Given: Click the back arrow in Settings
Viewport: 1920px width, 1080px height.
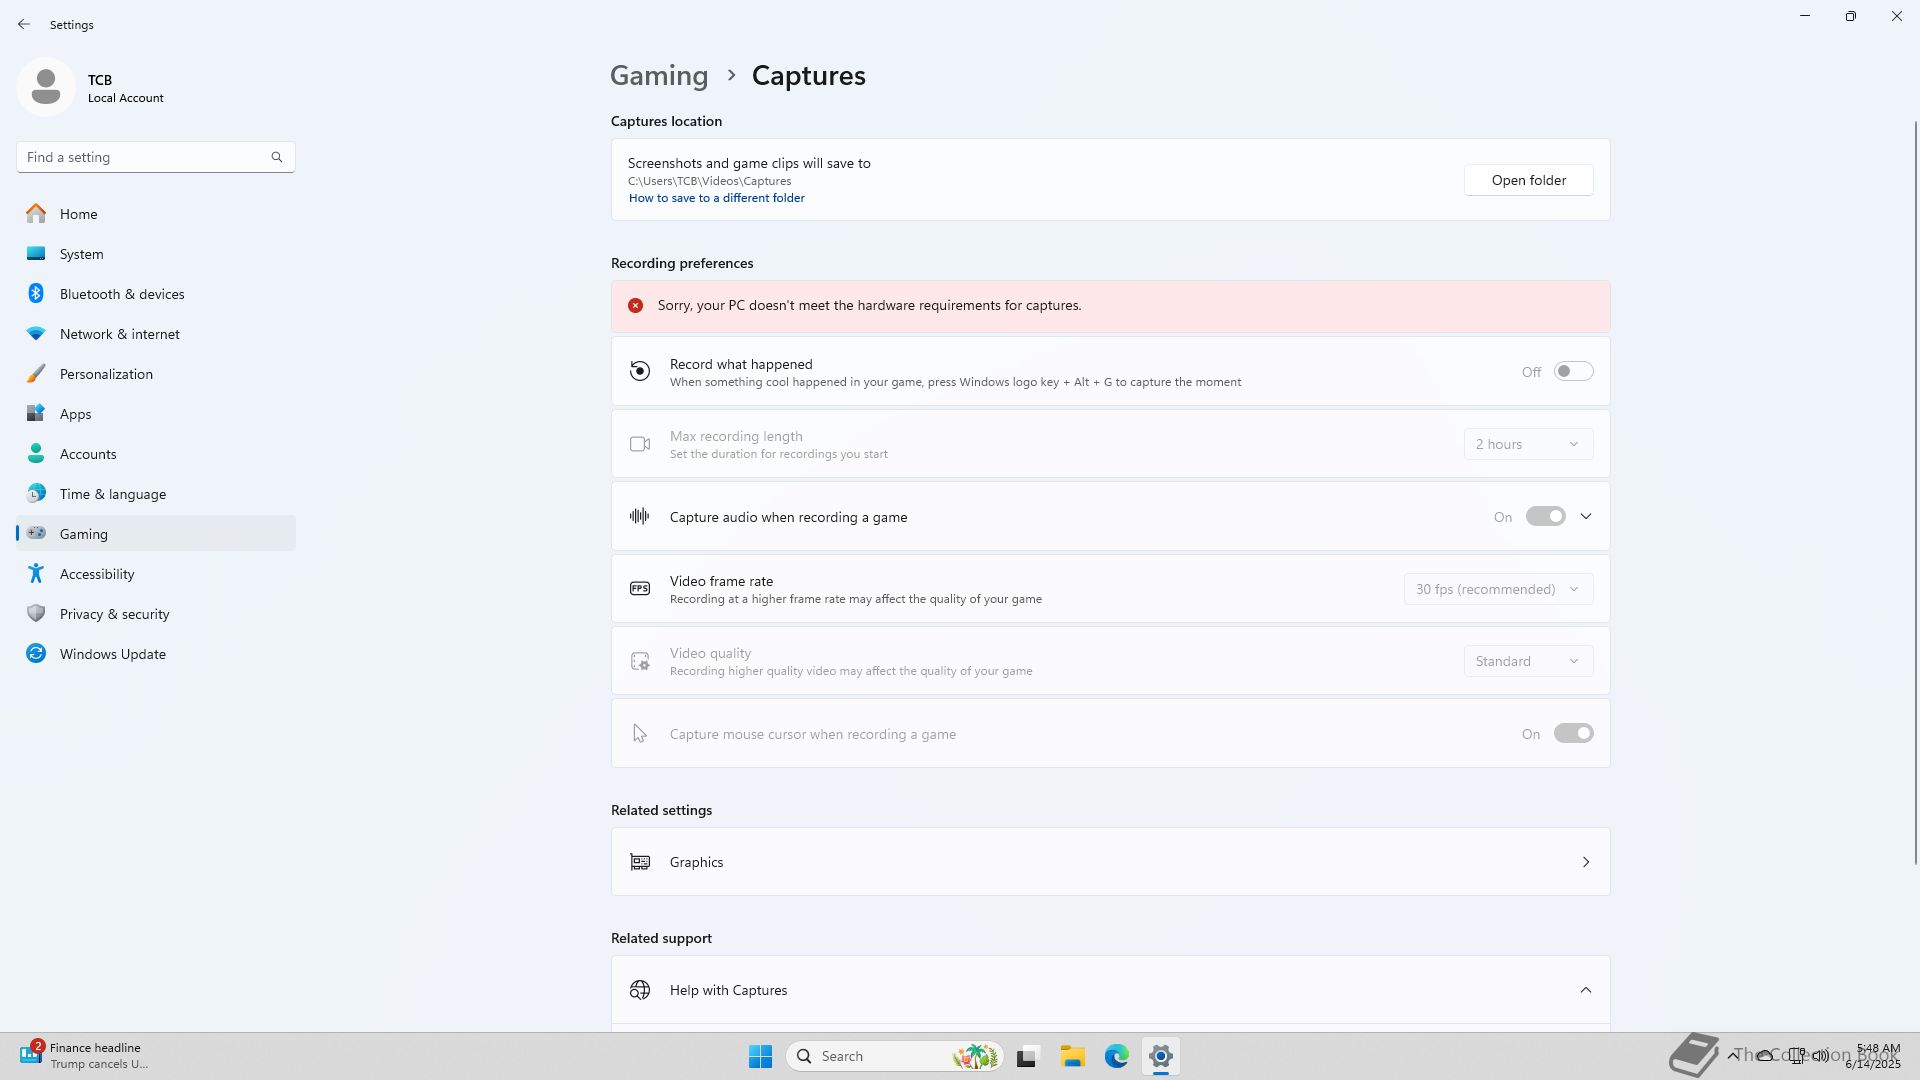Looking at the screenshot, I should pos(24,24).
